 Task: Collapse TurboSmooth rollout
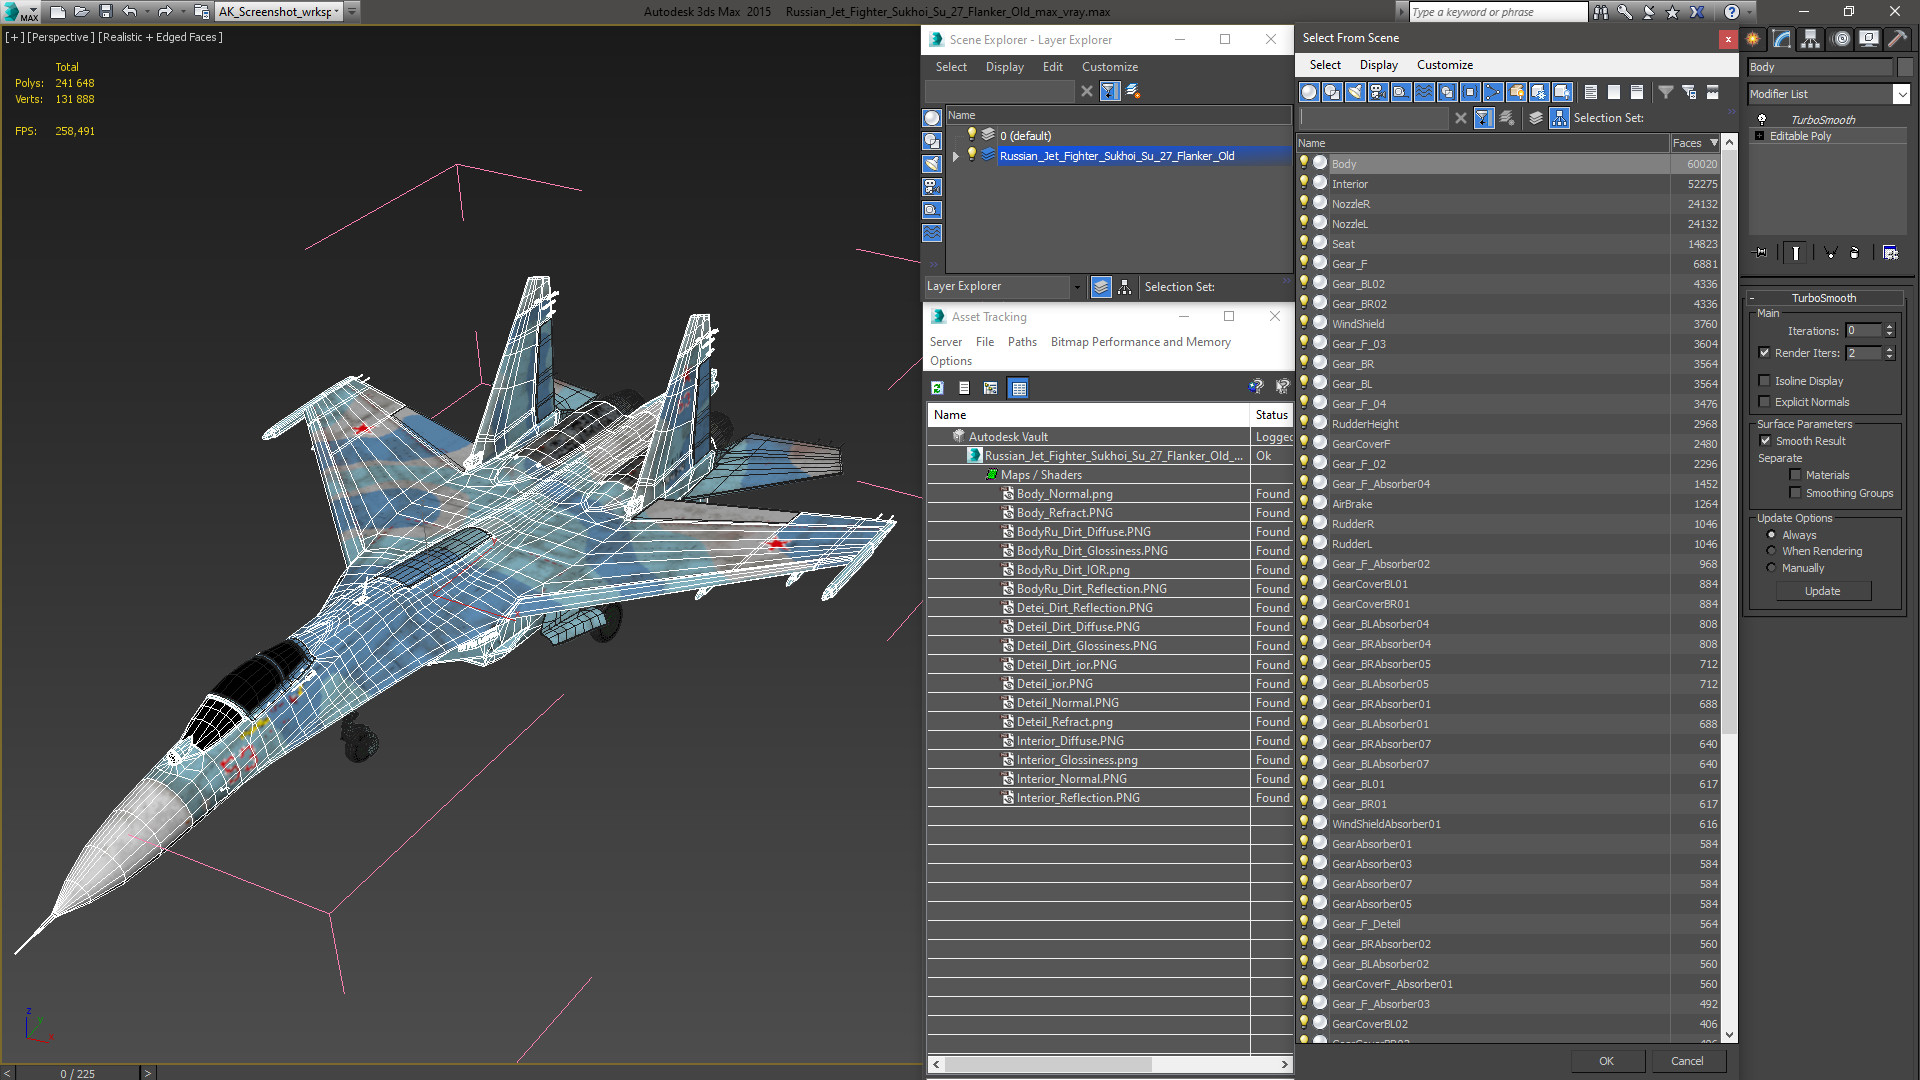(x=1752, y=298)
